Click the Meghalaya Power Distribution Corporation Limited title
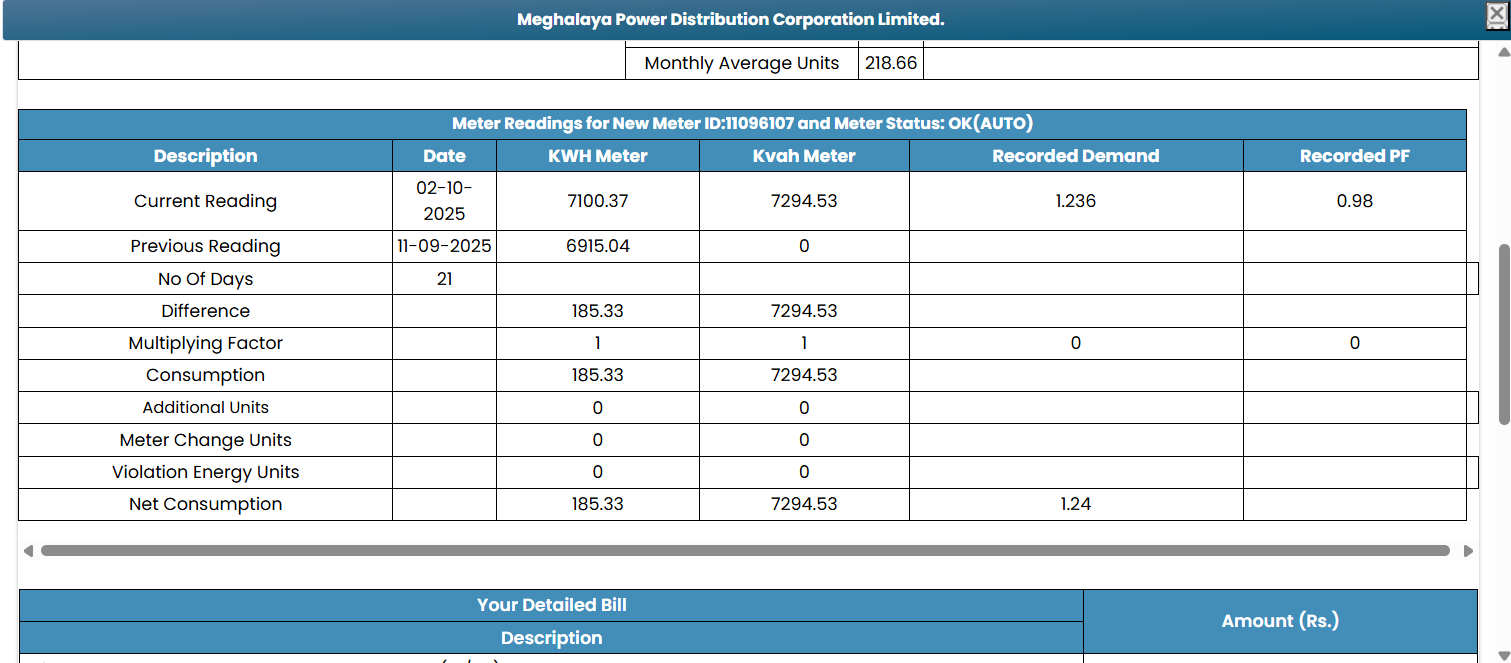Viewport: 1511px width, 663px height. pos(730,20)
